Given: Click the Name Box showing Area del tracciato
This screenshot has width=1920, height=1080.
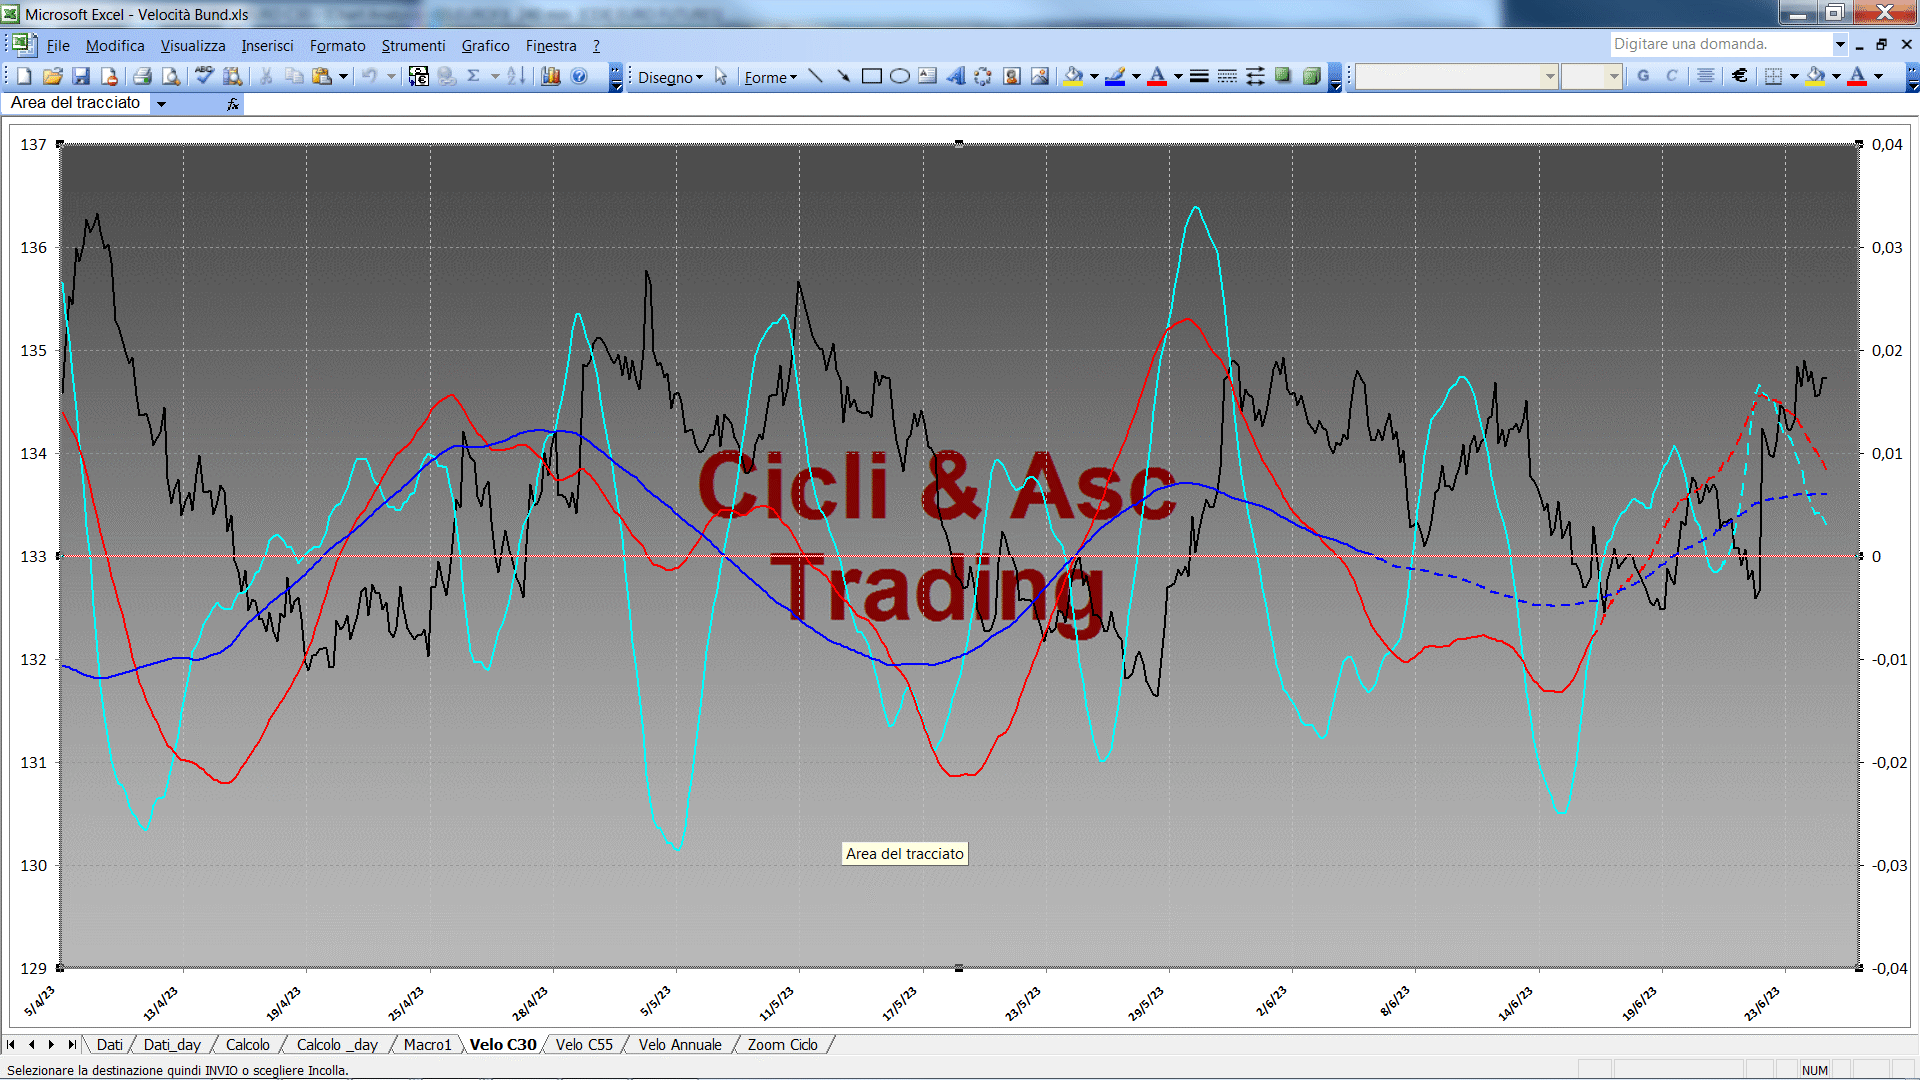Looking at the screenshot, I should tap(77, 103).
